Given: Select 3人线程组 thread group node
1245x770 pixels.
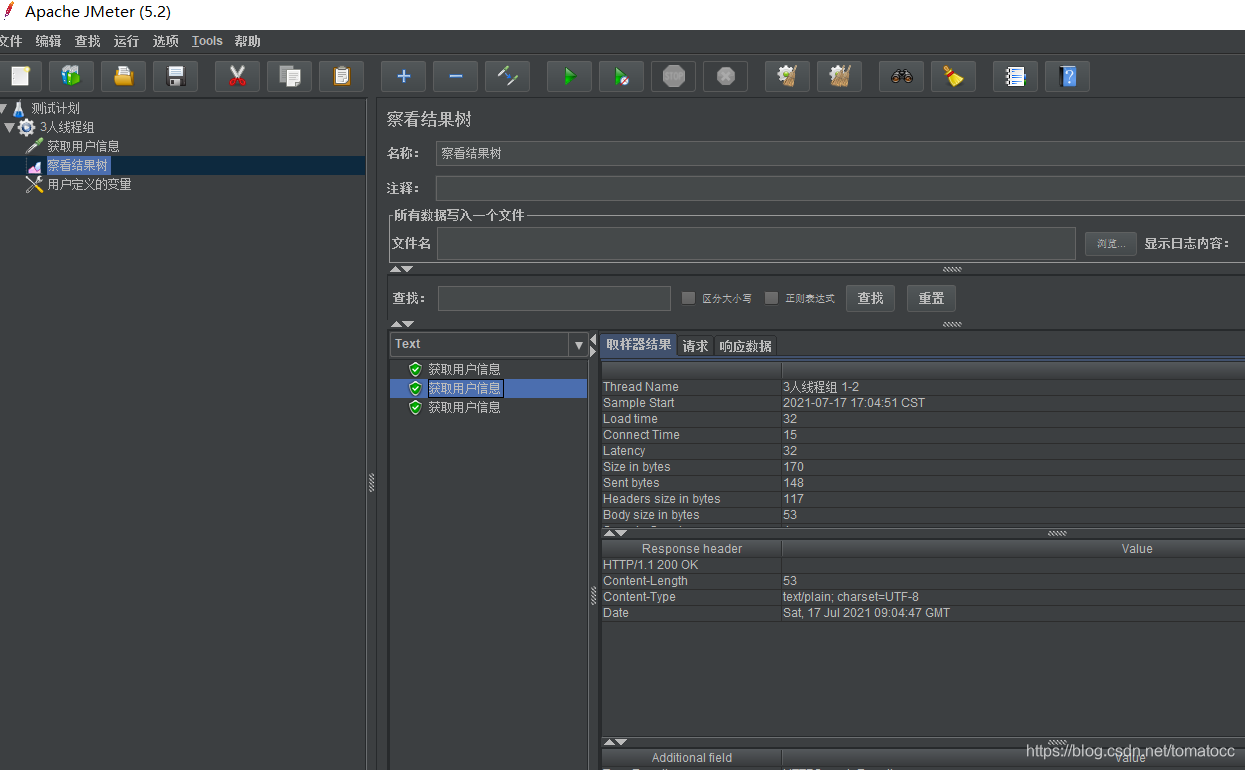Looking at the screenshot, I should click(x=67, y=127).
